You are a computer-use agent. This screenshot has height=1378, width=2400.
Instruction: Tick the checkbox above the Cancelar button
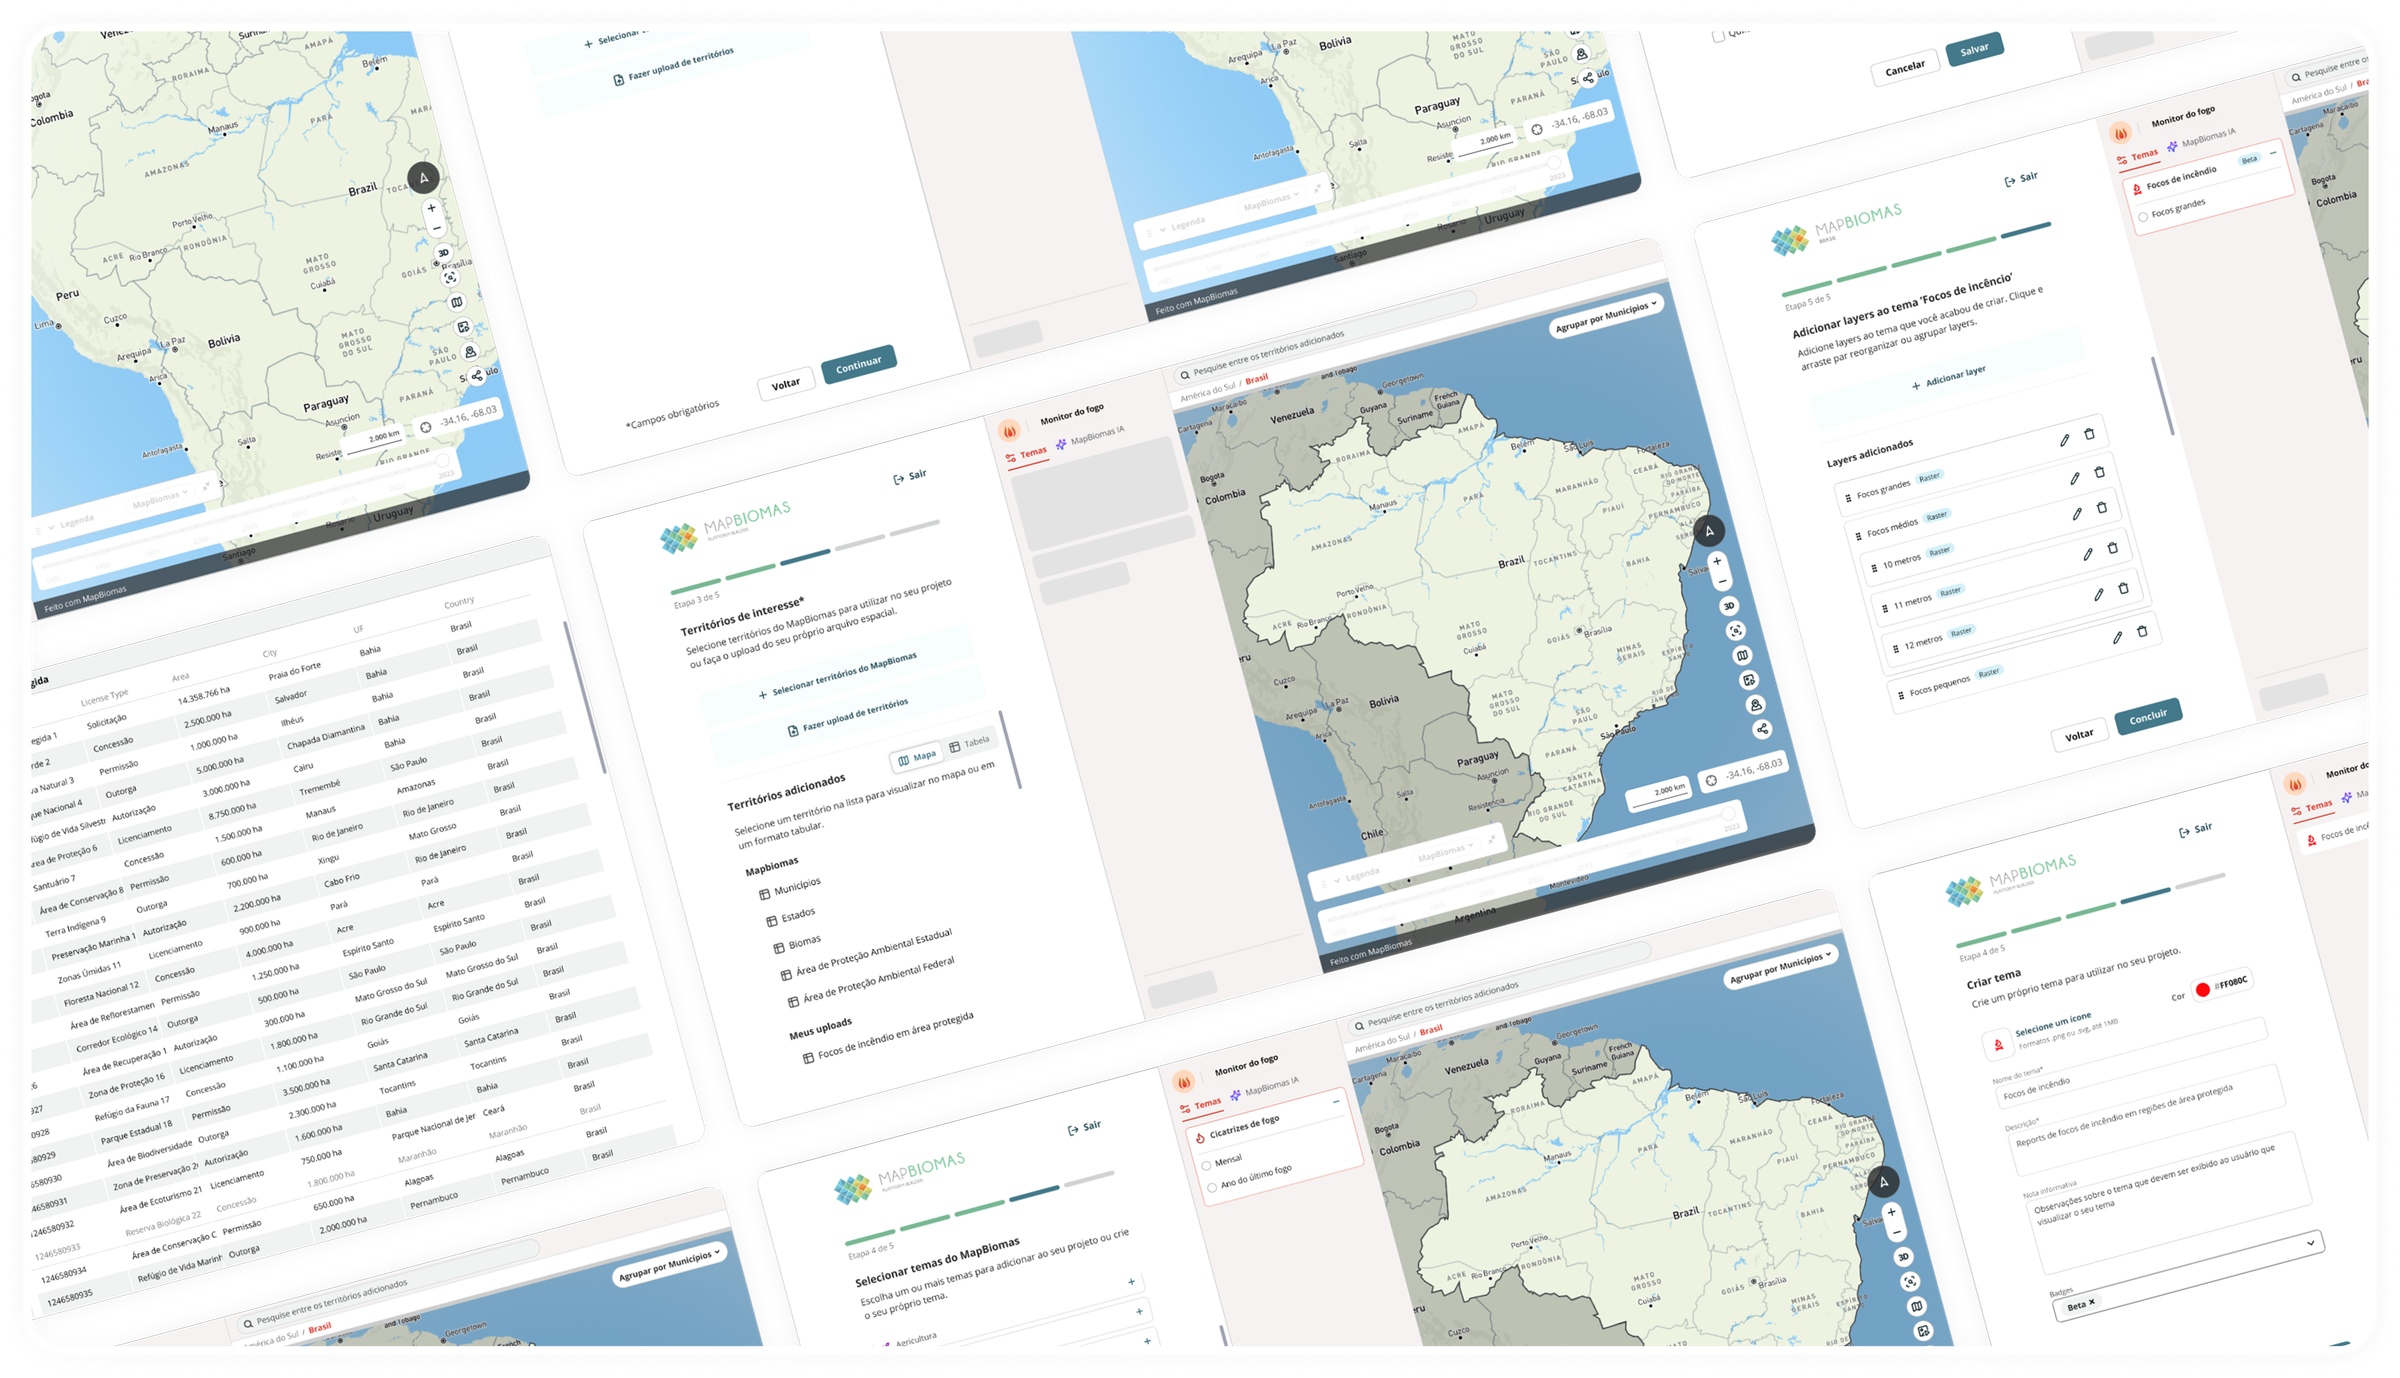click(x=1718, y=36)
